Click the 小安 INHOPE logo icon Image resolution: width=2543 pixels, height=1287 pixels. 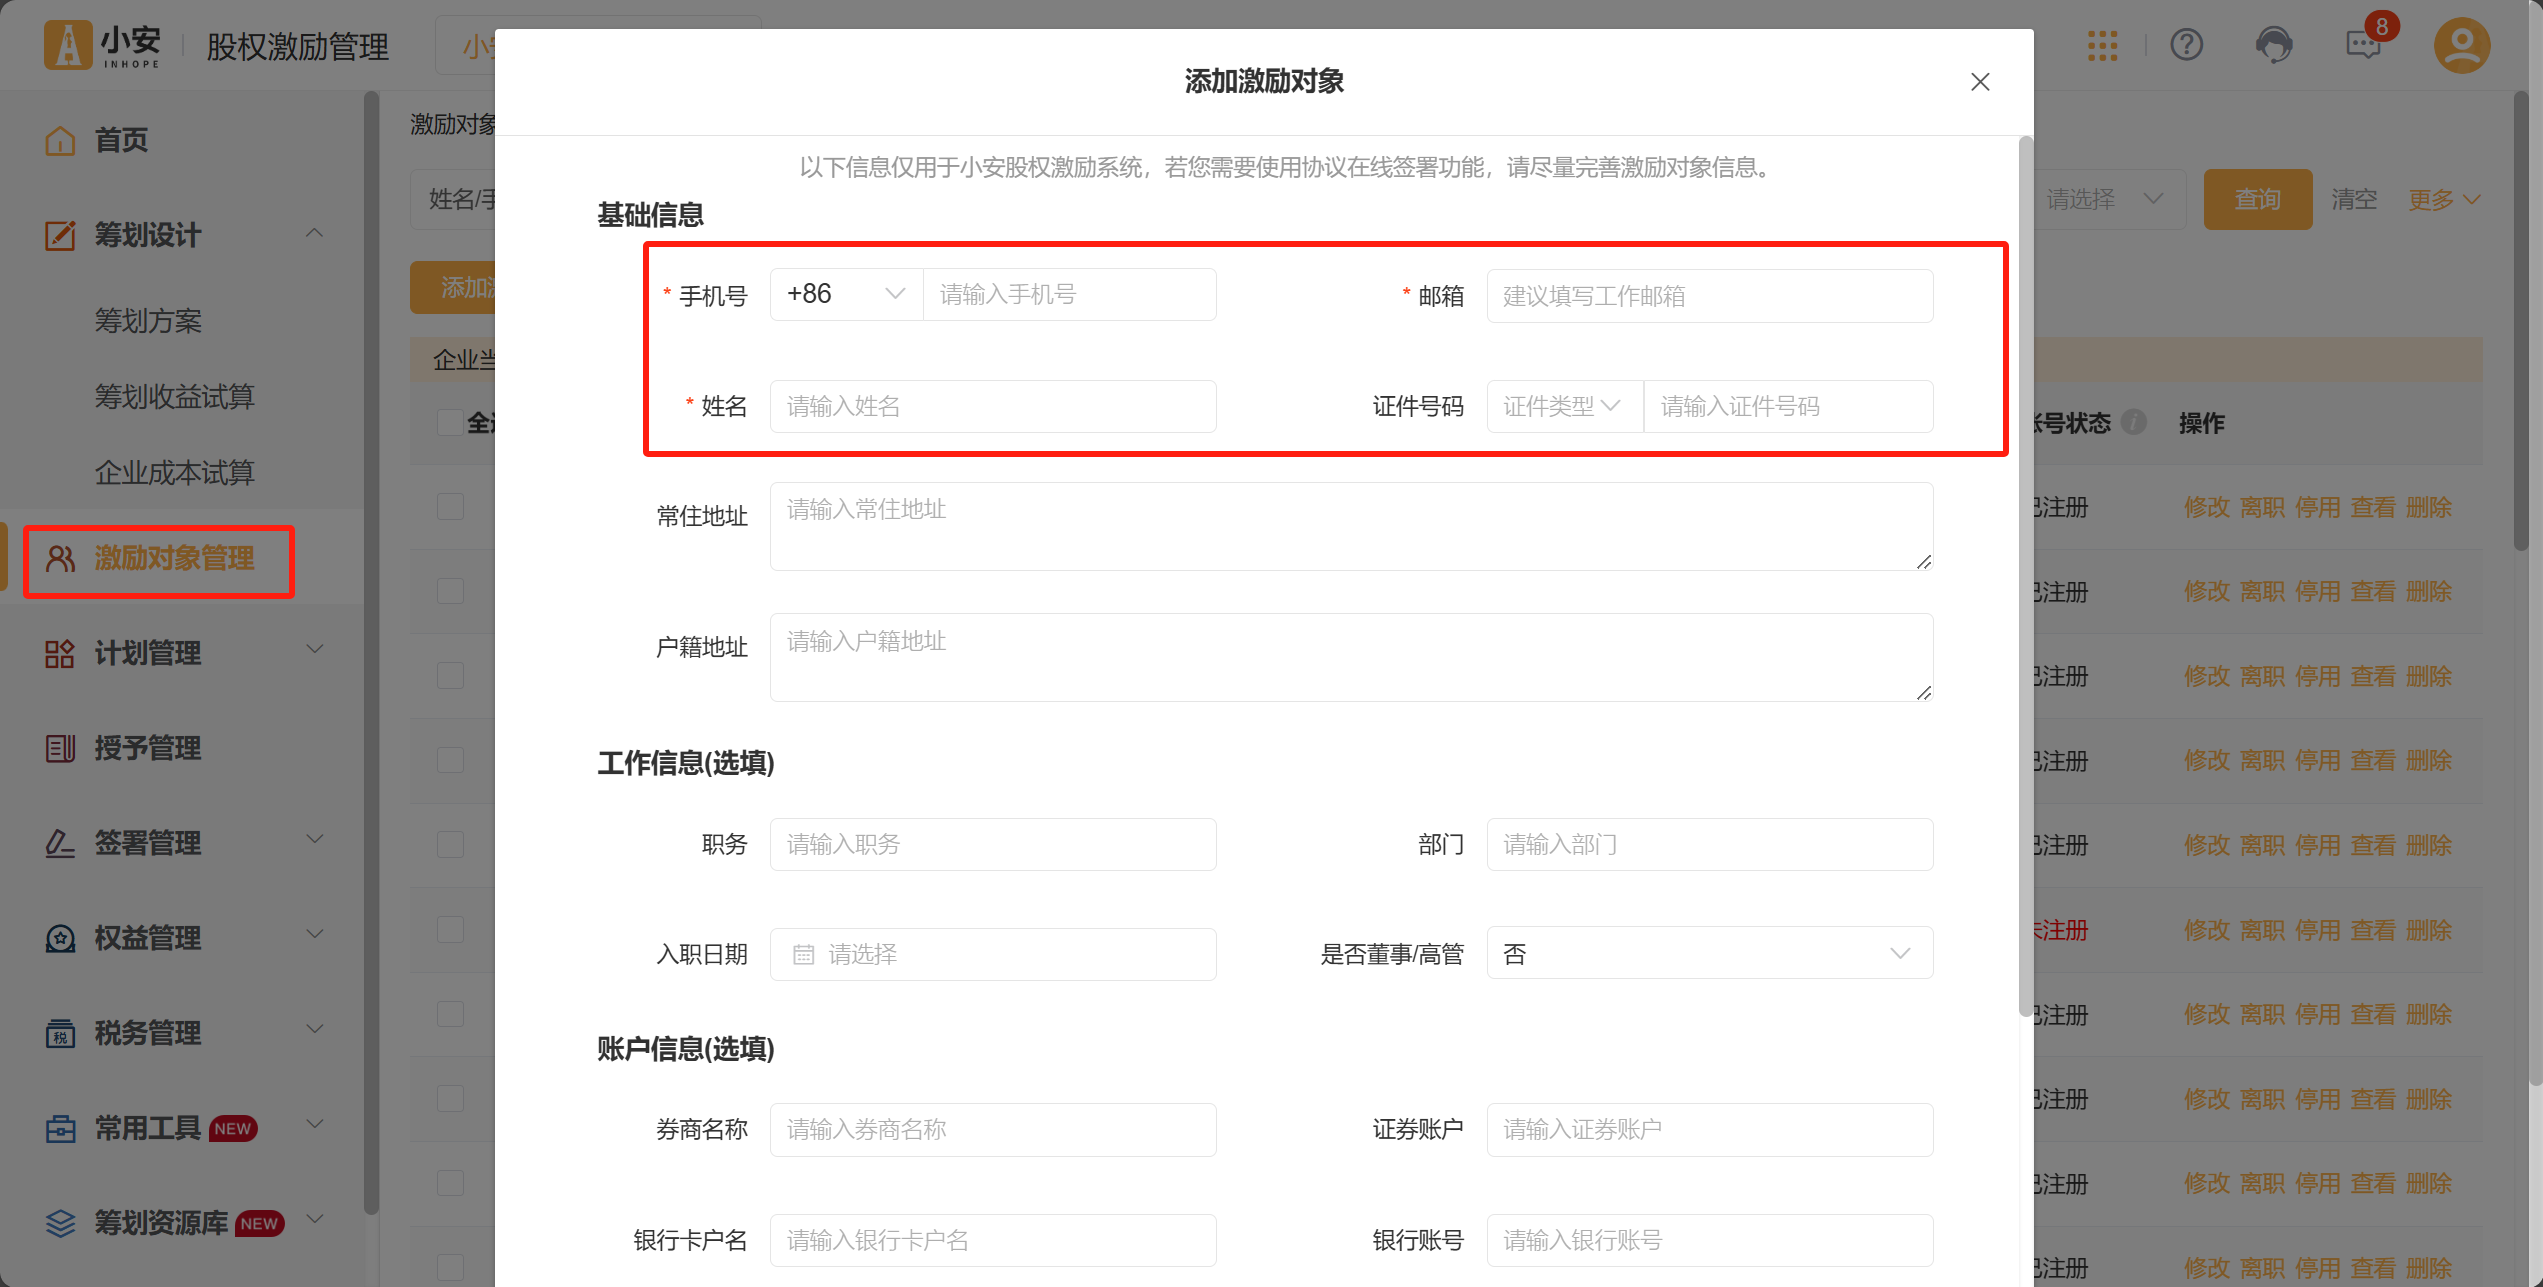[x=68, y=46]
